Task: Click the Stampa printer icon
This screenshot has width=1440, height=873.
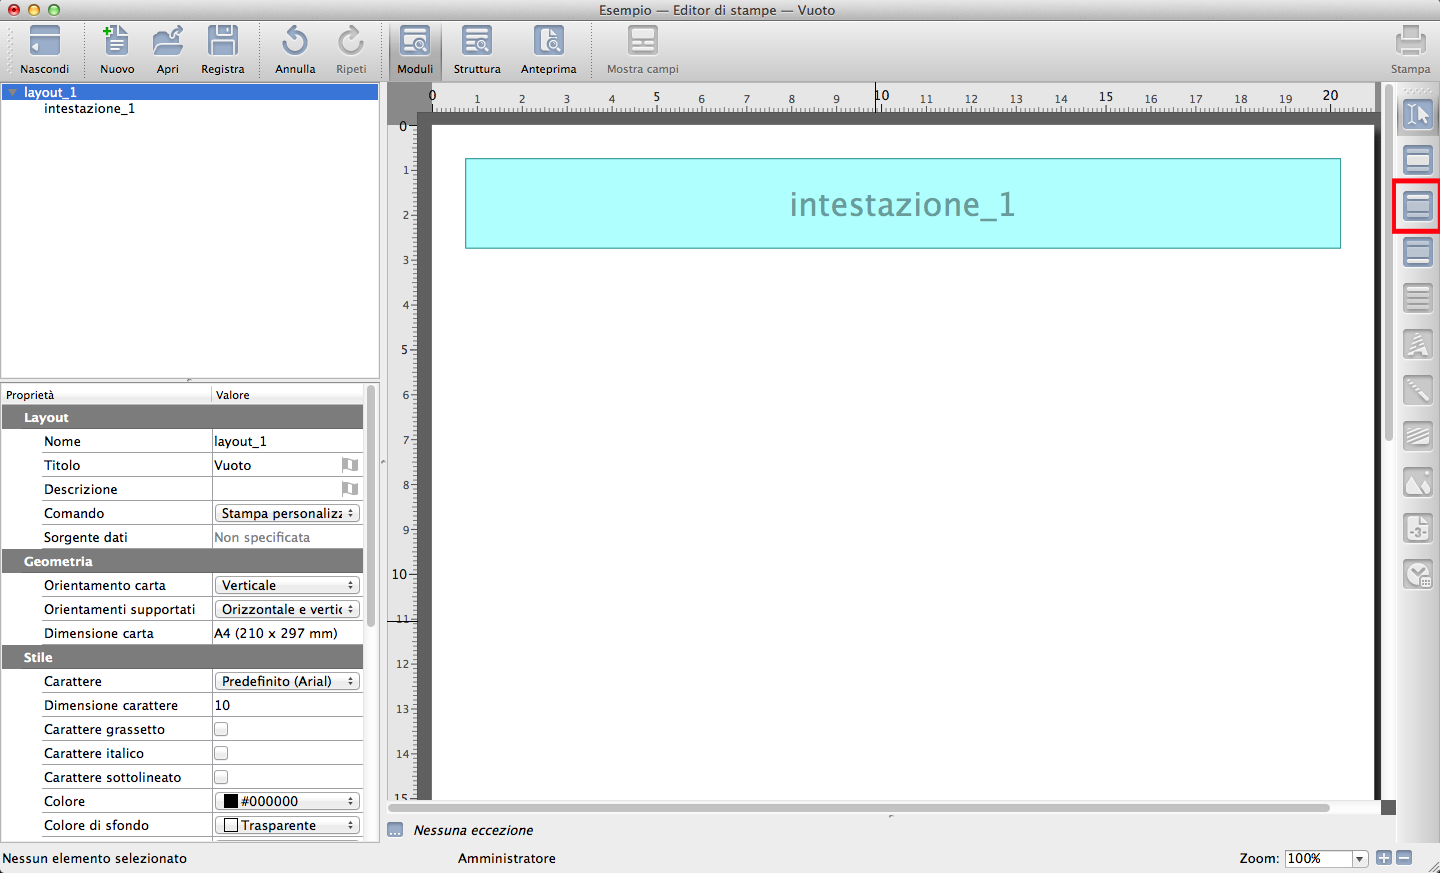Action: (1410, 43)
